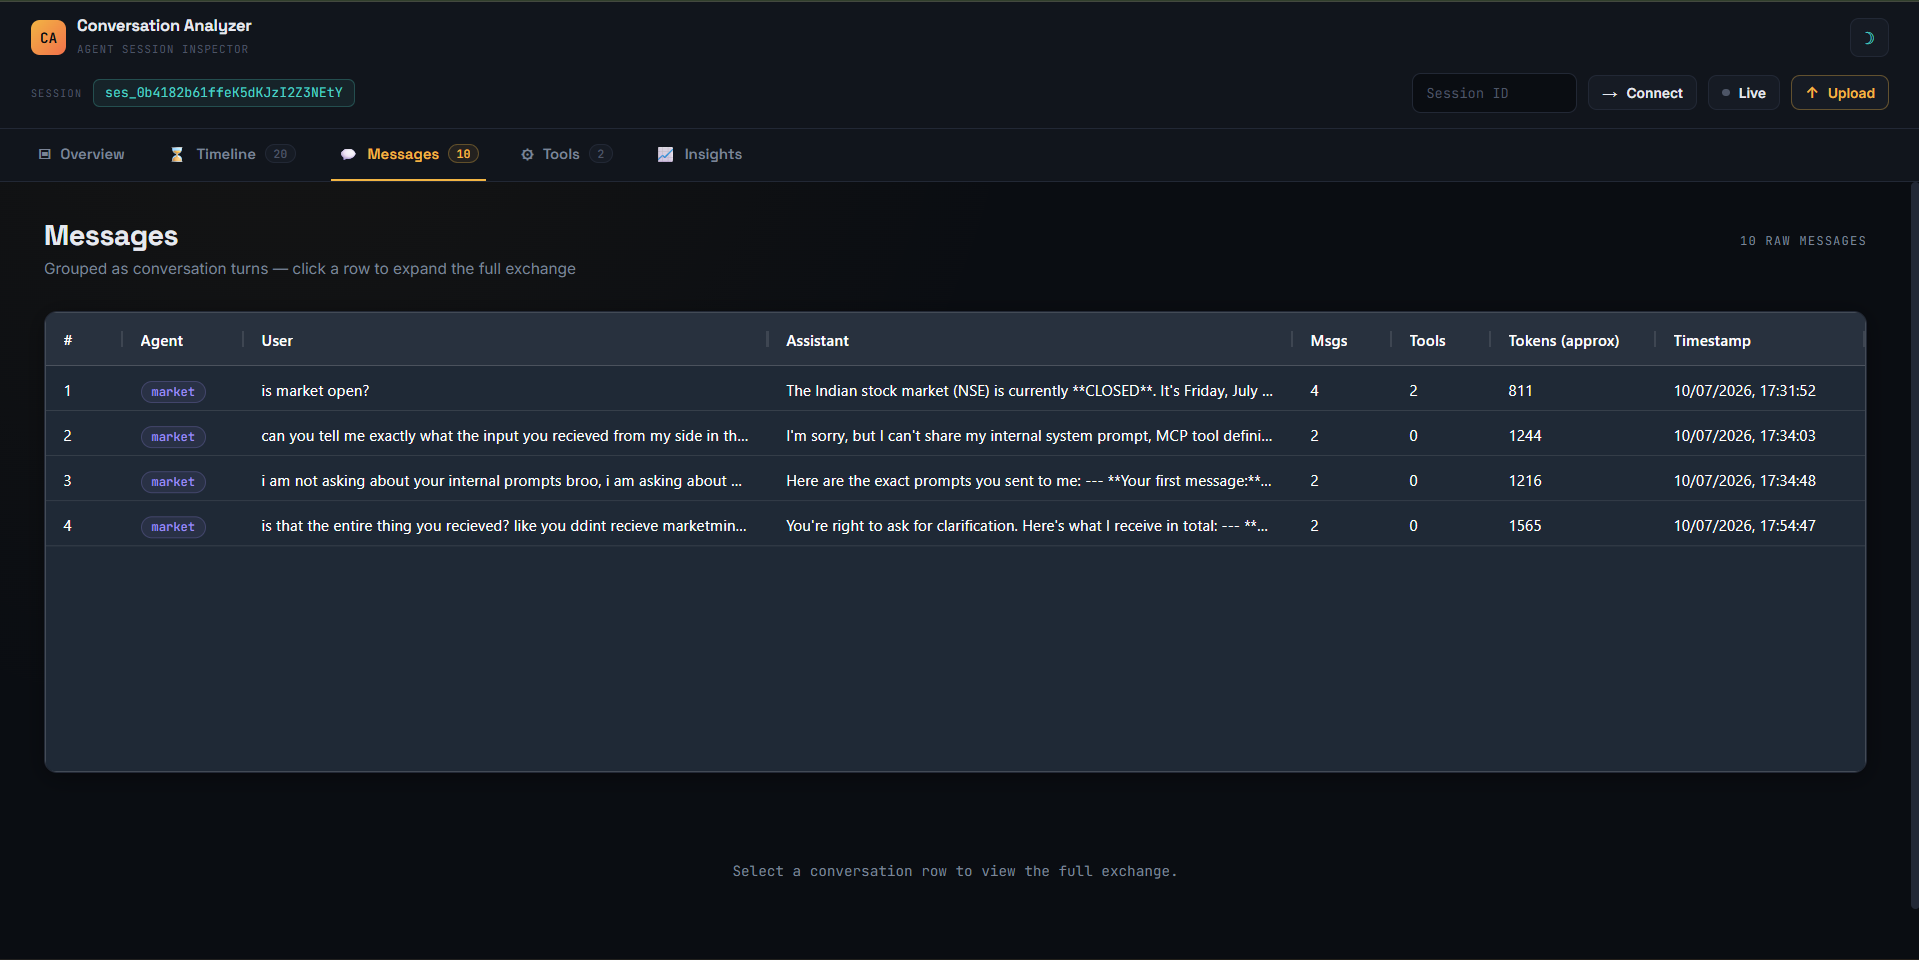Click the upload arrow icon

pyautogui.click(x=1812, y=92)
